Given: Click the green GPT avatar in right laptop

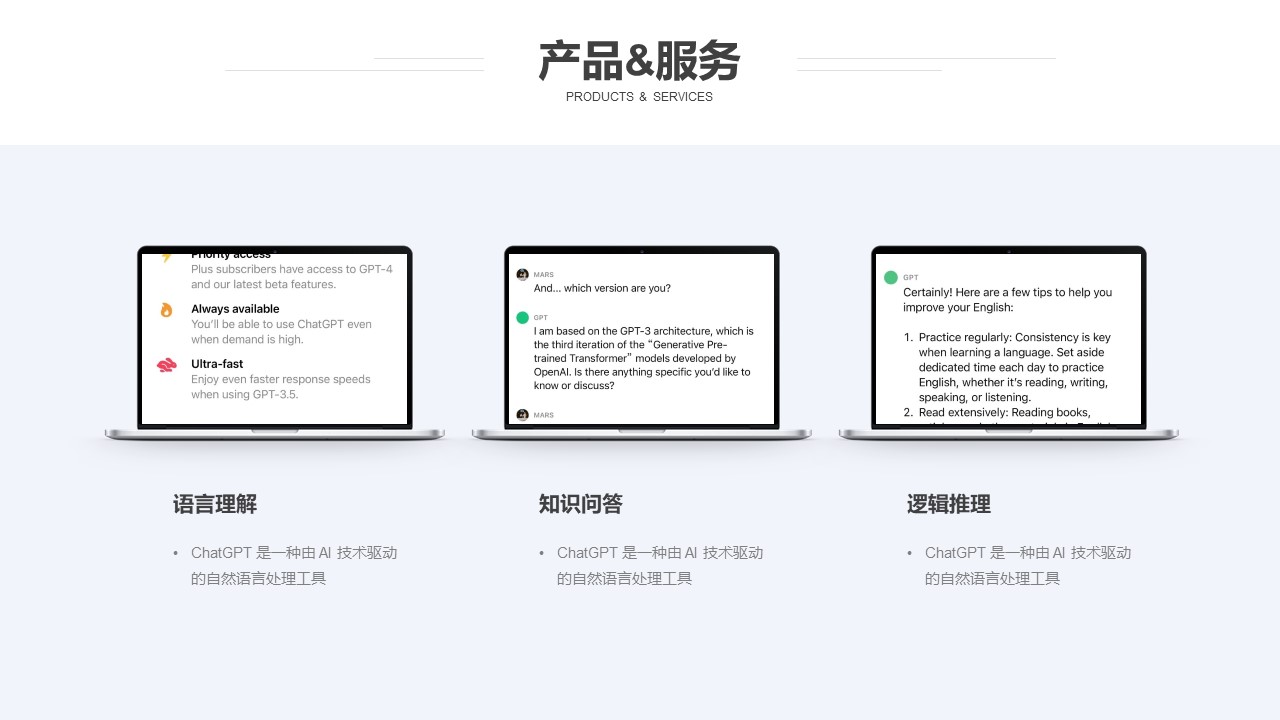Looking at the screenshot, I should (x=890, y=277).
